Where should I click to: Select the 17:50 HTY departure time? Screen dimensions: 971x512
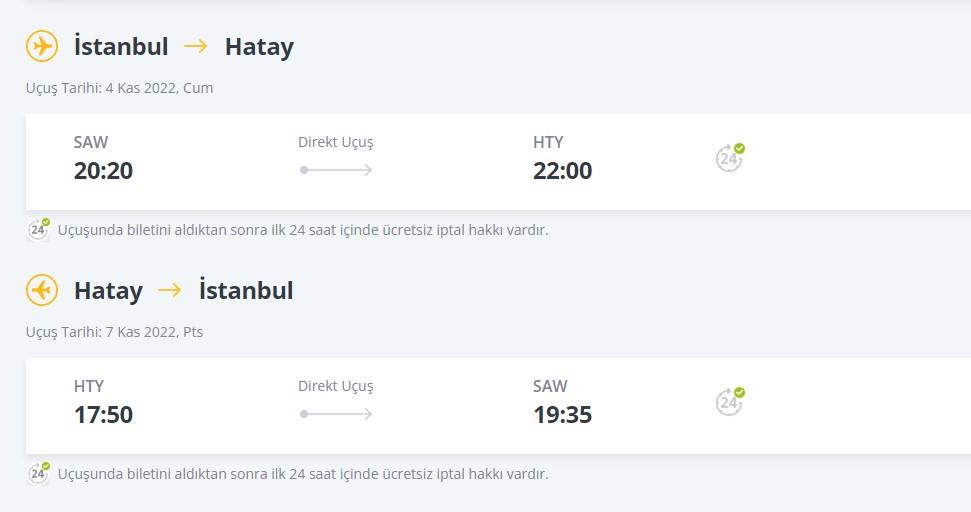pyautogui.click(x=103, y=414)
